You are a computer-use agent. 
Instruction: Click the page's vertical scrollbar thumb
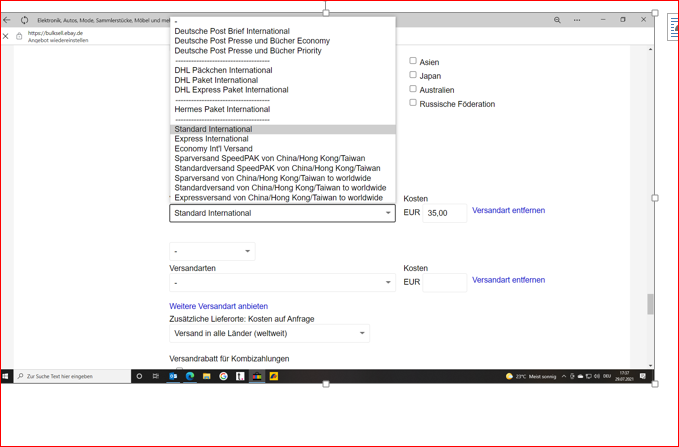click(x=650, y=304)
